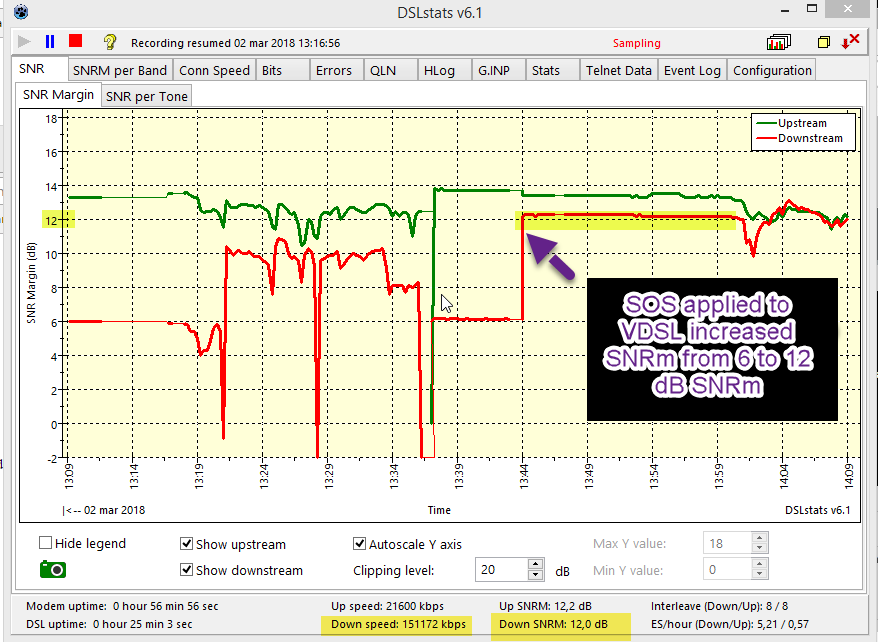This screenshot has width=878, height=642.
Task: Open the Telnet Data tab
Action: pos(619,71)
